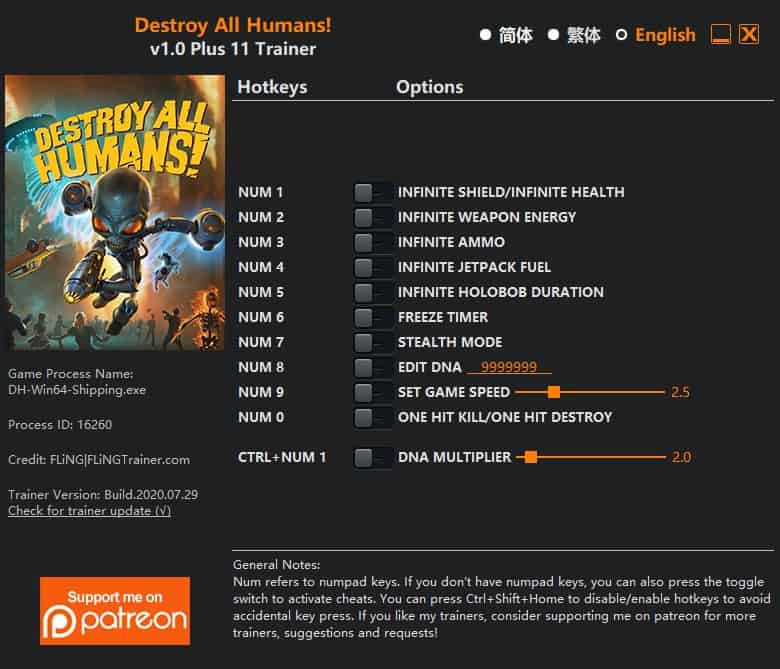780x669 pixels.
Task: Turn on Infinite Ammo switch
Action: (x=373, y=242)
